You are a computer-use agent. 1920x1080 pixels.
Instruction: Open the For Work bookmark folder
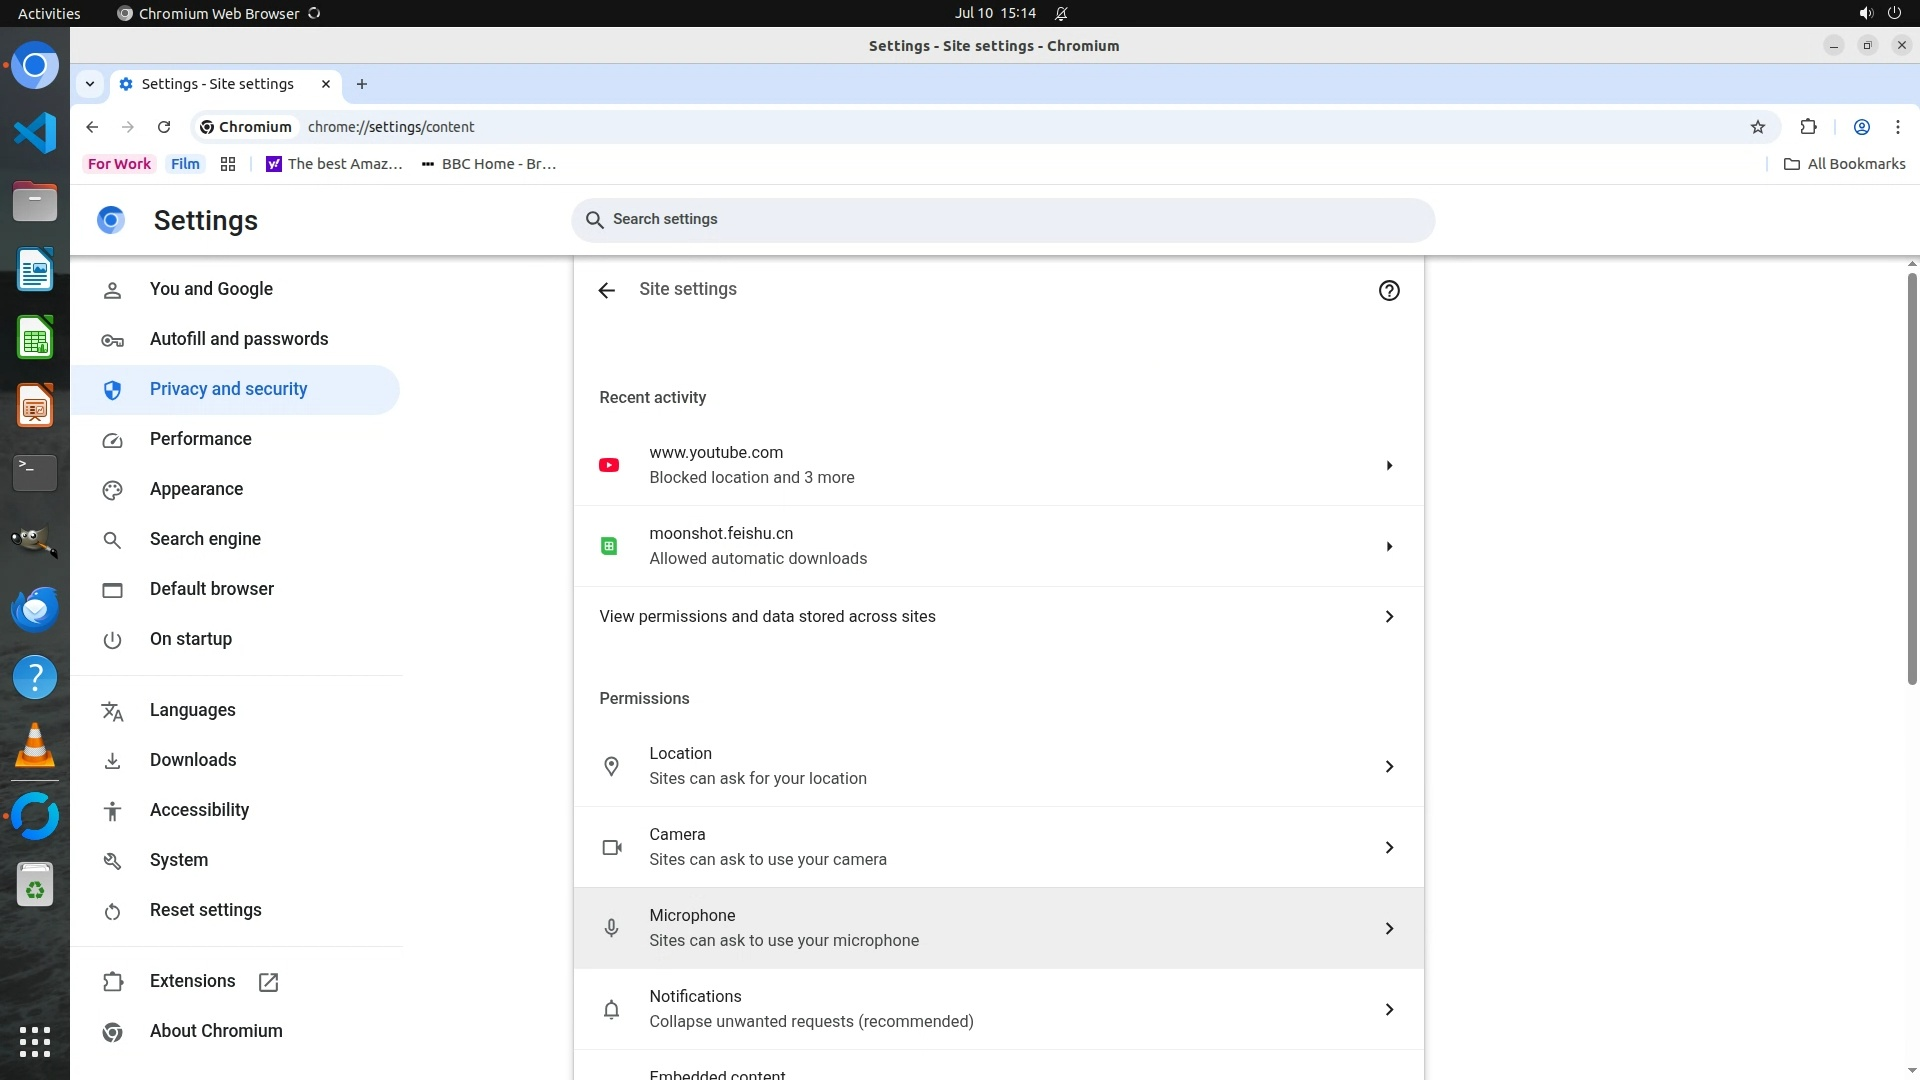[119, 164]
